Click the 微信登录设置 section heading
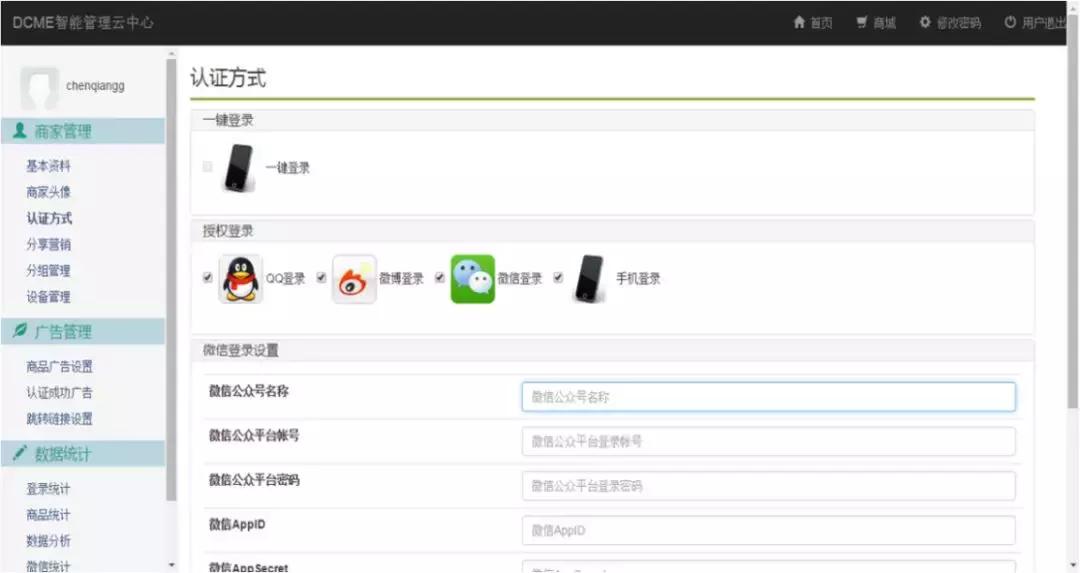 point(240,350)
